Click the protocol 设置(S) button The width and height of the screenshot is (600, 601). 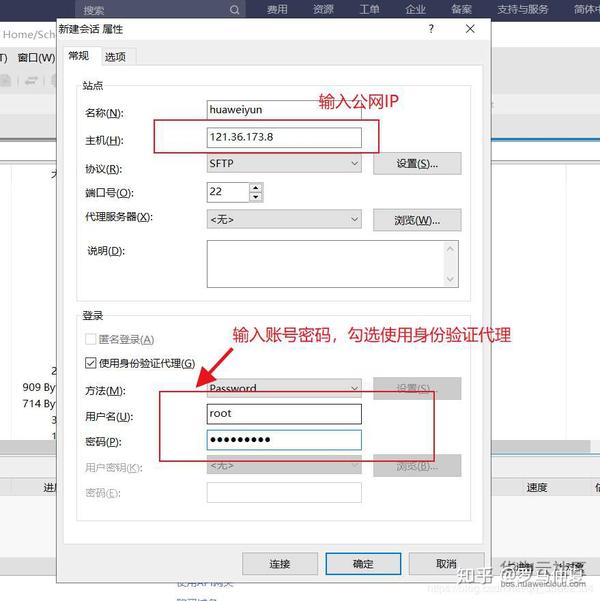pos(417,164)
